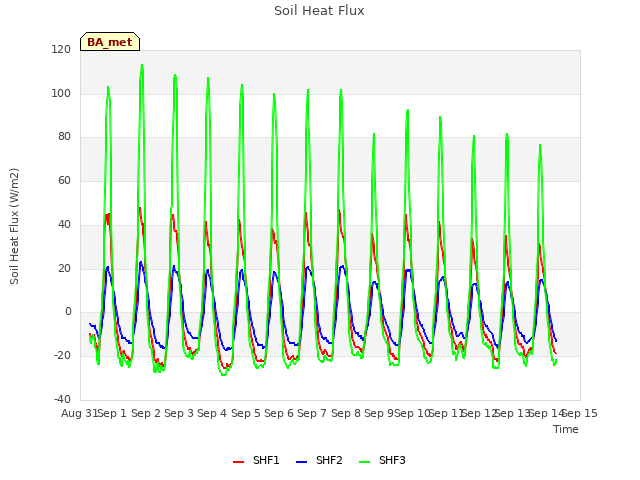Click the 60 y-axis tick label

(64, 180)
